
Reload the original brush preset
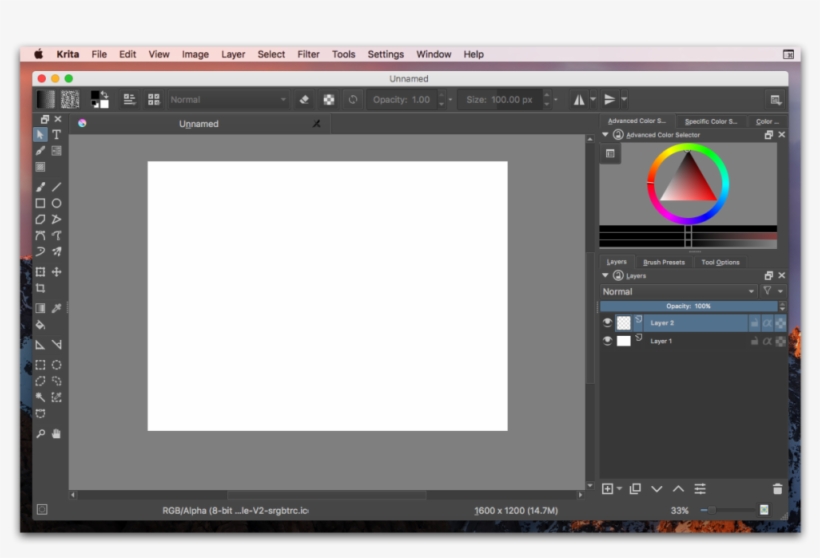(x=353, y=99)
